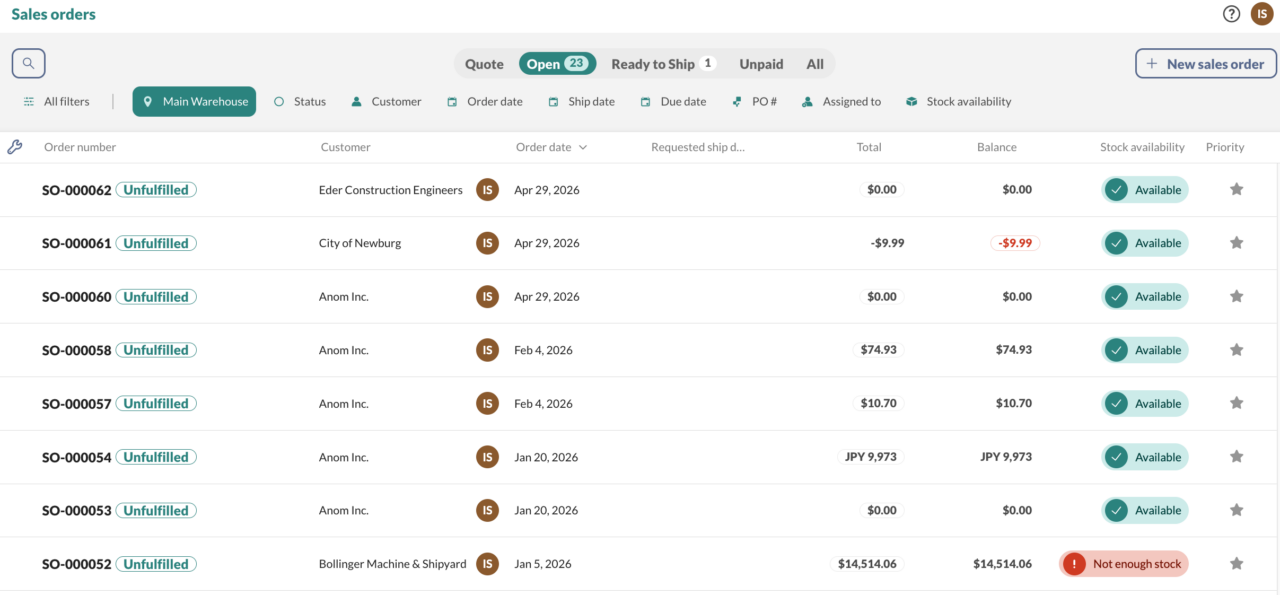Switch to the Ready to Ship tab
1280x595 pixels.
click(x=663, y=64)
